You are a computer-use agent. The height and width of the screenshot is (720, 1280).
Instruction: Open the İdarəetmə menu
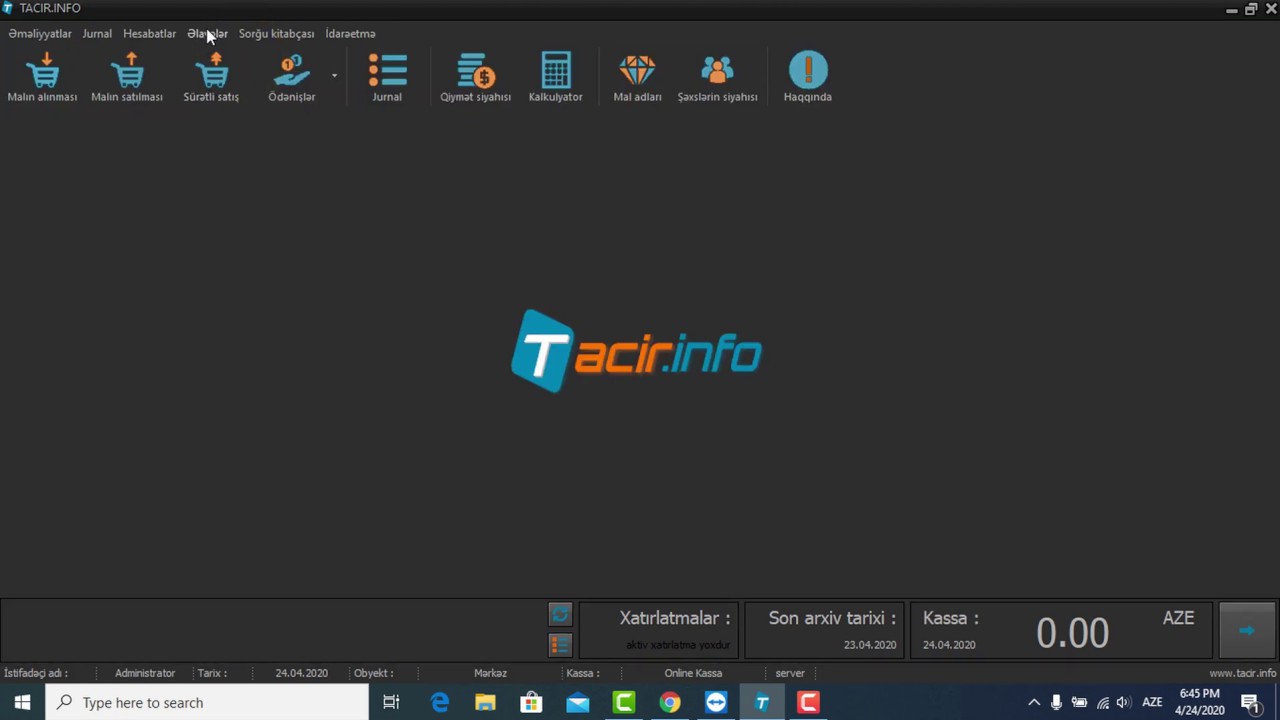coord(350,34)
